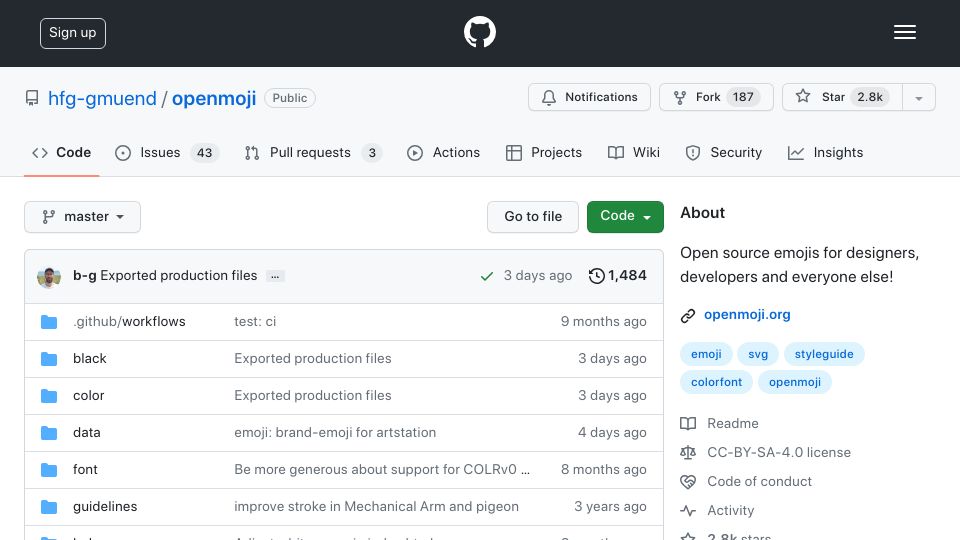Click the Star 2.8k button
960x540 pixels.
pyautogui.click(x=842, y=97)
